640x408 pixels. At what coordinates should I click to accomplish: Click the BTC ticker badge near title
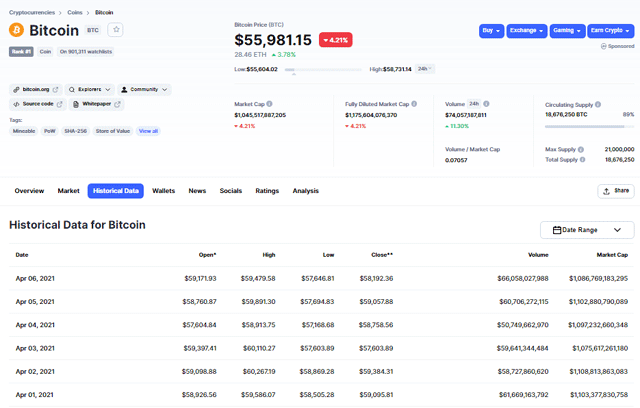tap(93, 30)
